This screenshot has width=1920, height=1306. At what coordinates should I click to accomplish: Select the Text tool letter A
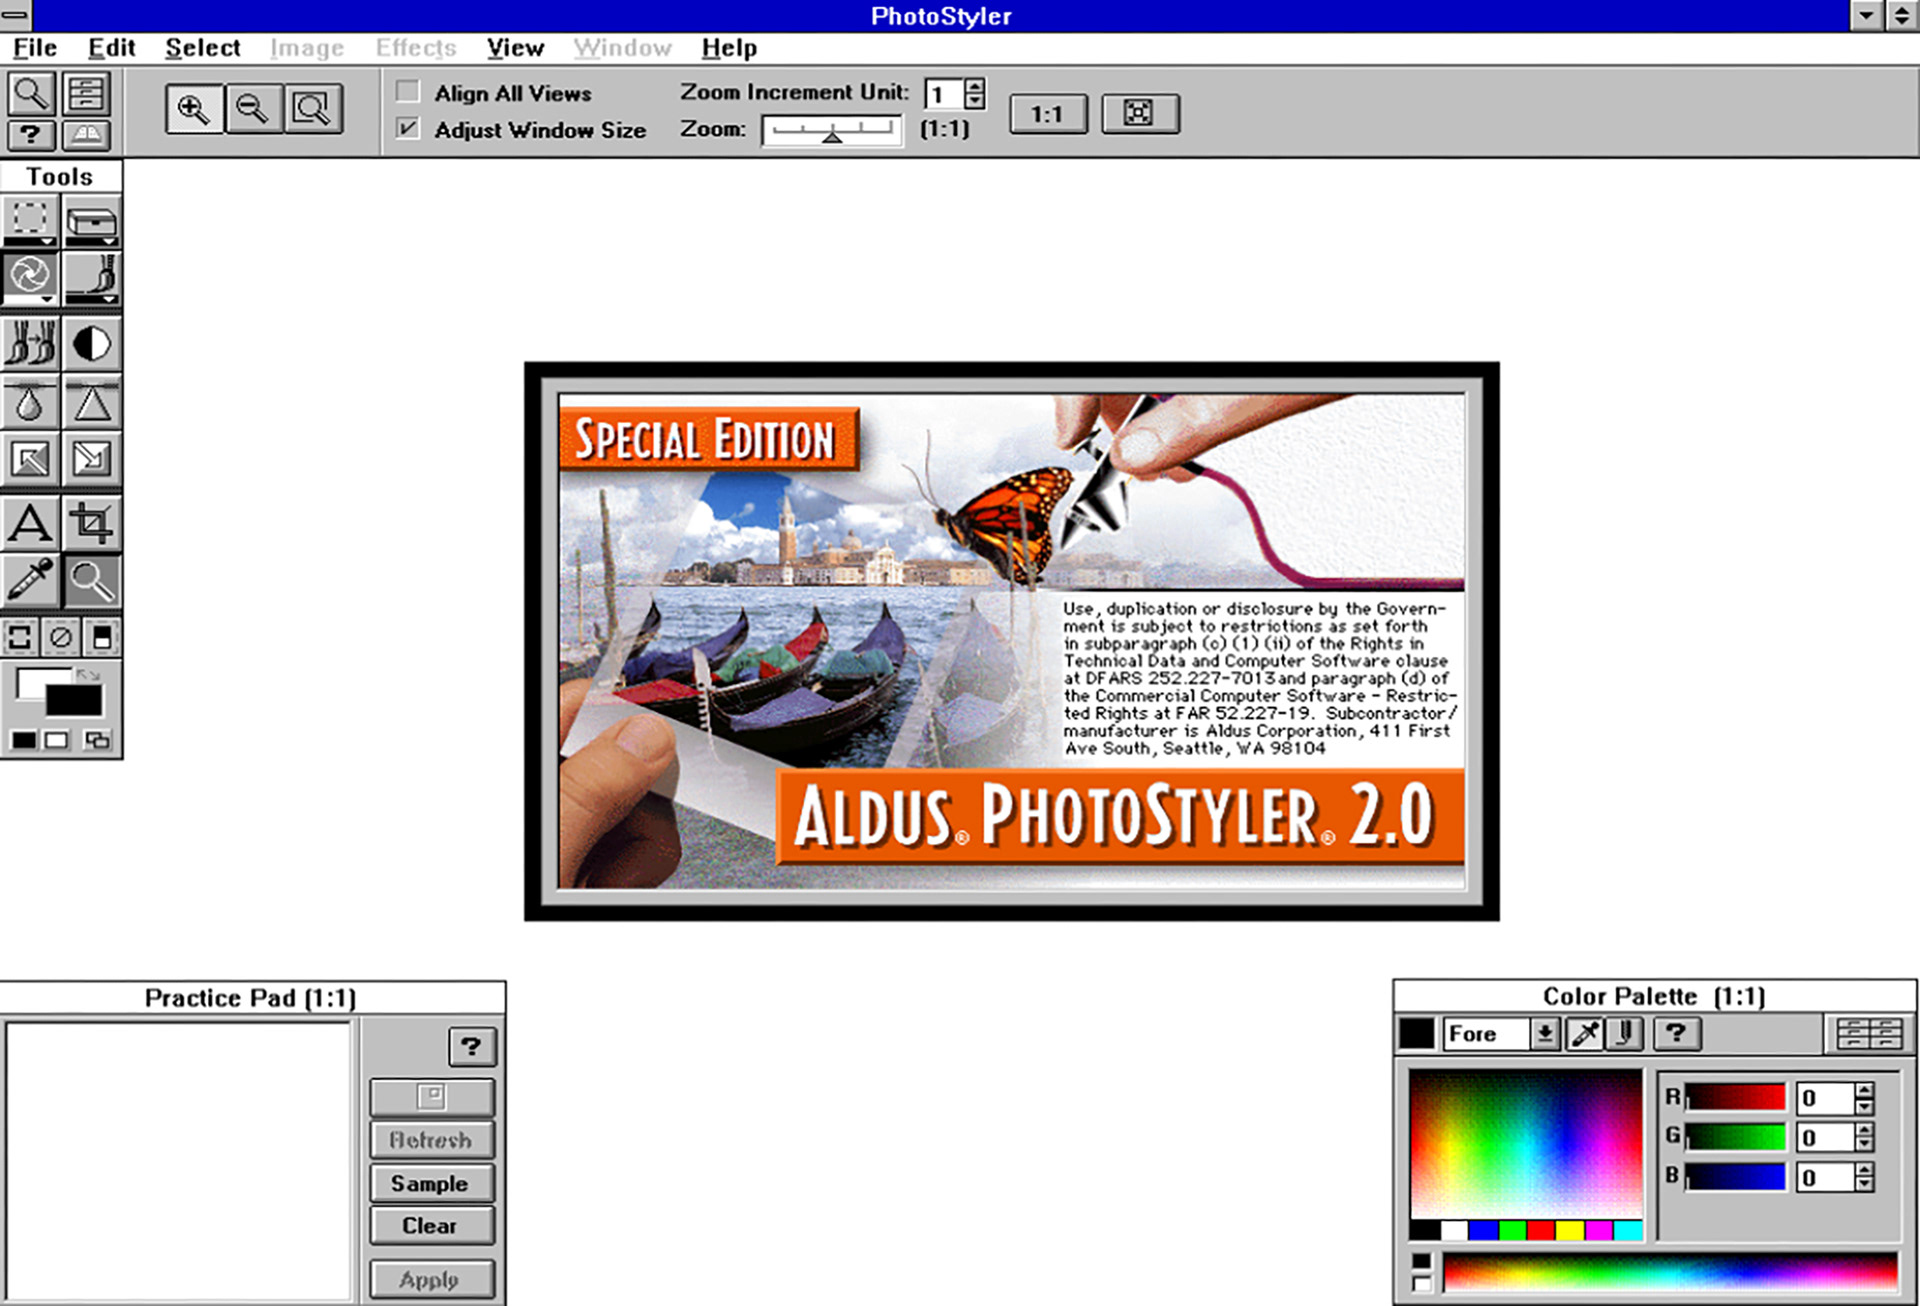(30, 523)
